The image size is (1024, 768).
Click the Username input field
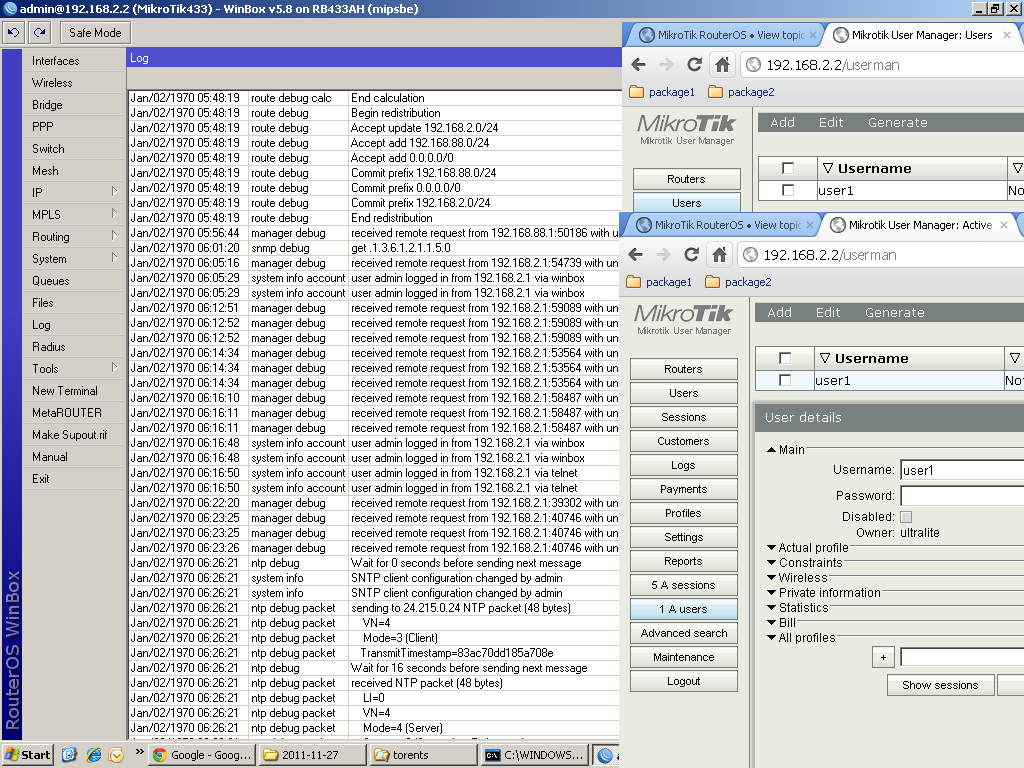coord(960,470)
